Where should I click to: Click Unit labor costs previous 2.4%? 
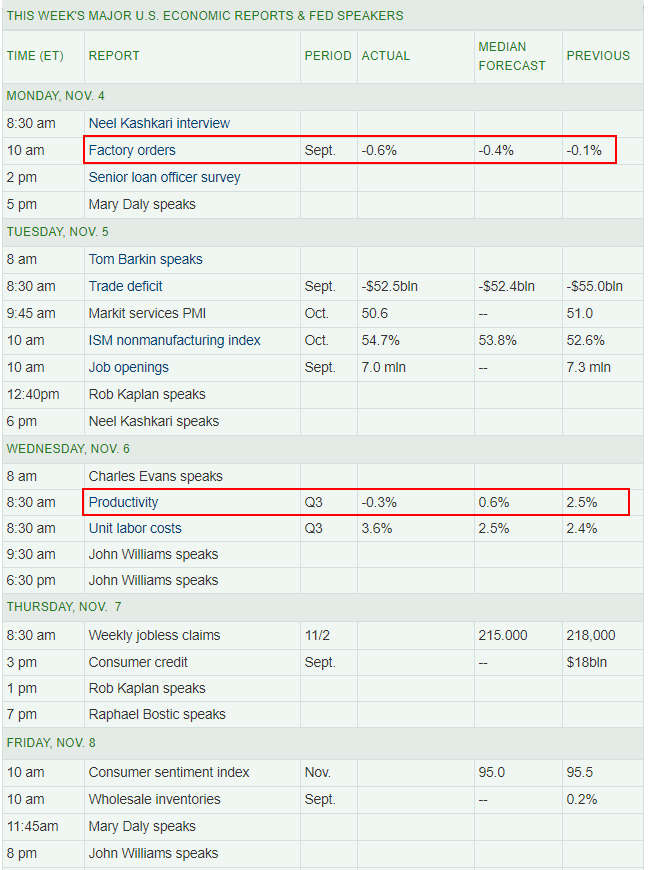[581, 528]
